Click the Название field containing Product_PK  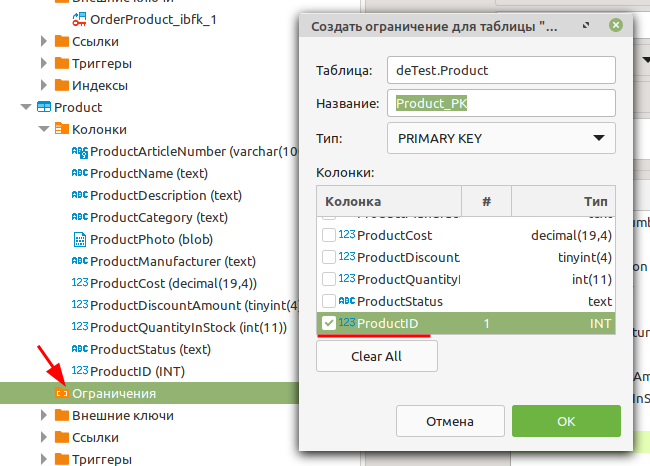[500, 103]
